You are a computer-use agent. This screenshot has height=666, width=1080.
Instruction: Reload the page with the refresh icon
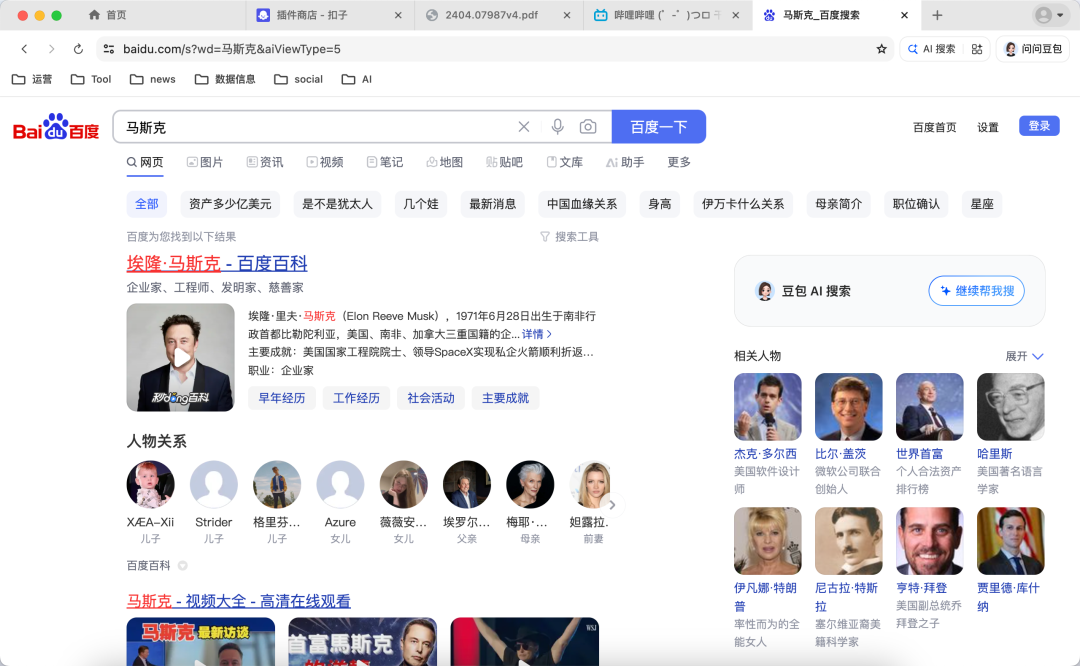(x=78, y=47)
